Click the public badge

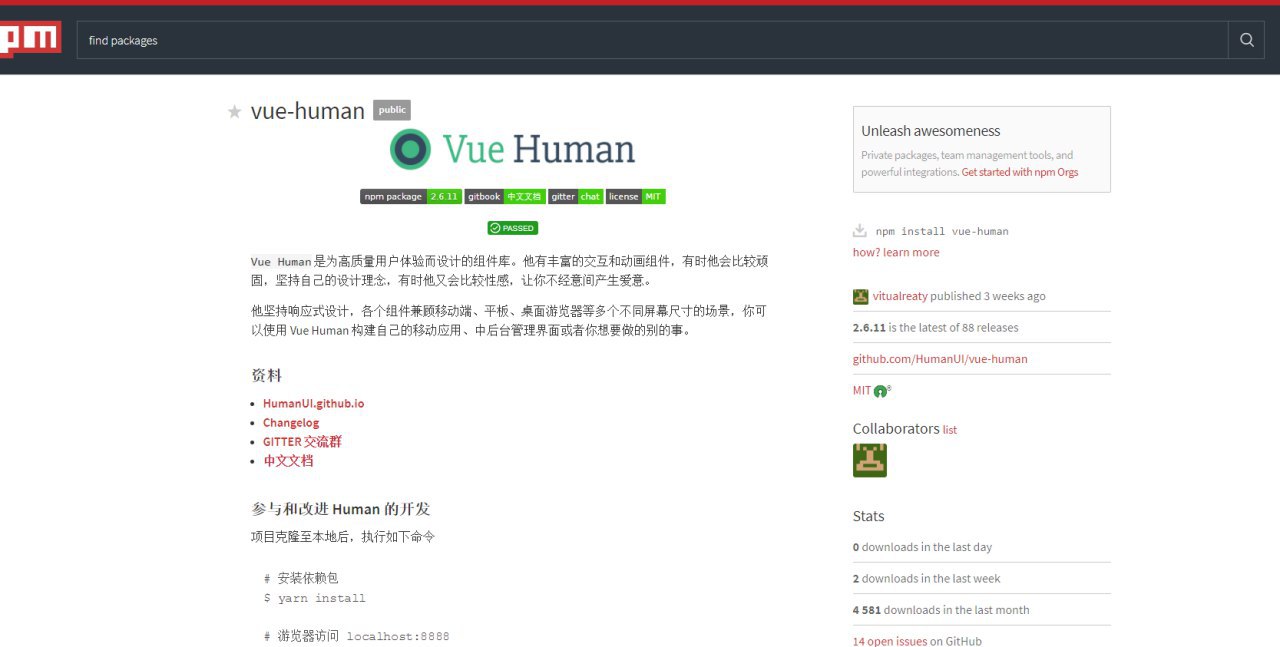tap(392, 110)
